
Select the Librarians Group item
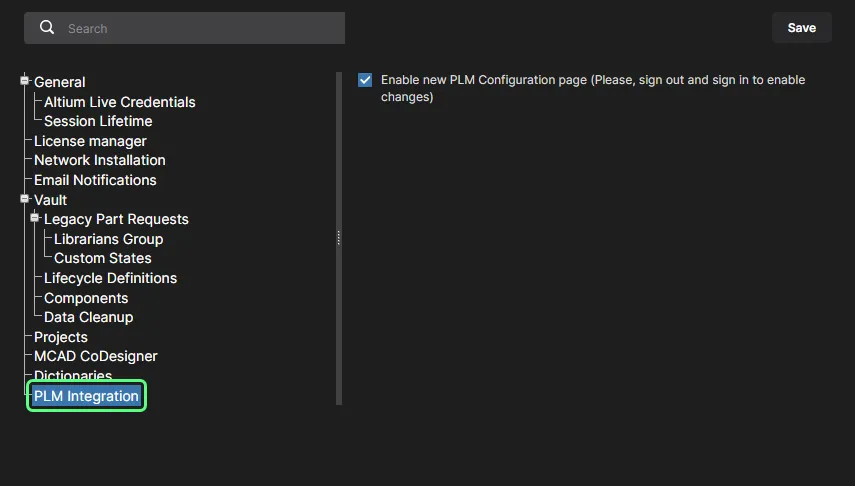tap(108, 239)
